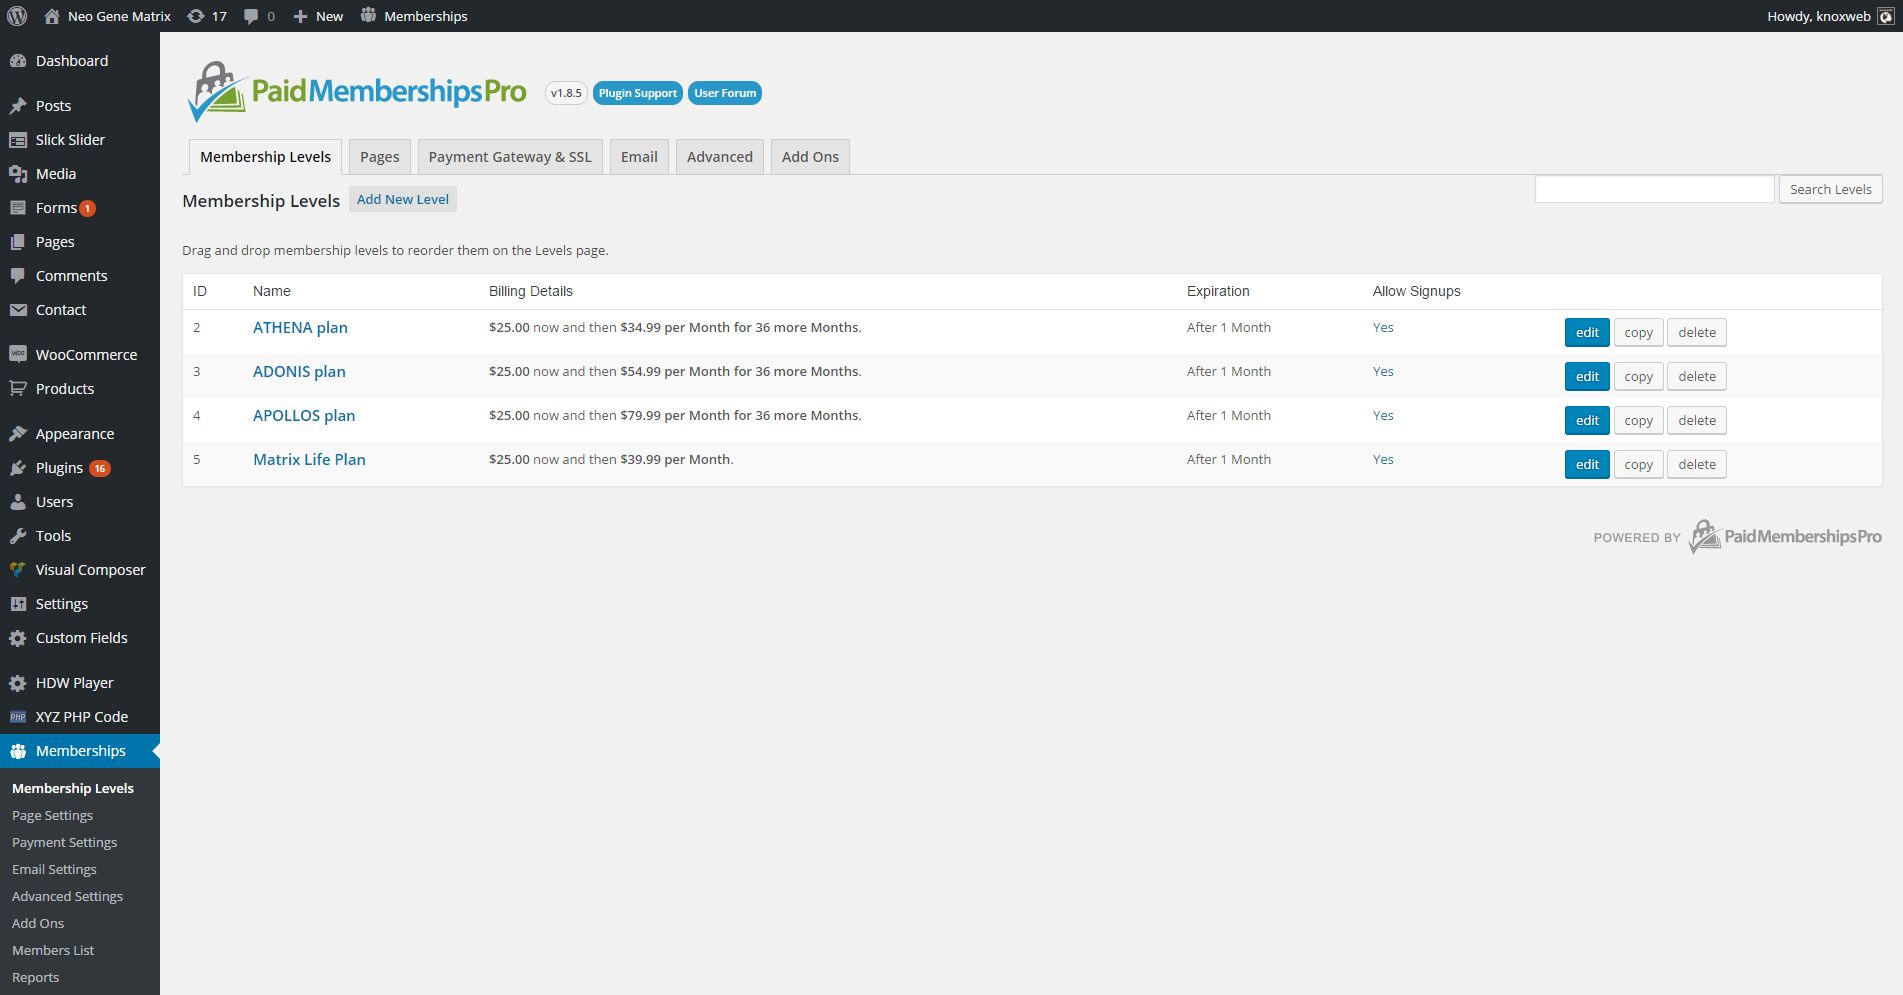Image resolution: width=1903 pixels, height=995 pixels.
Task: Click the Memberships group icon in sidebar
Action: click(18, 751)
